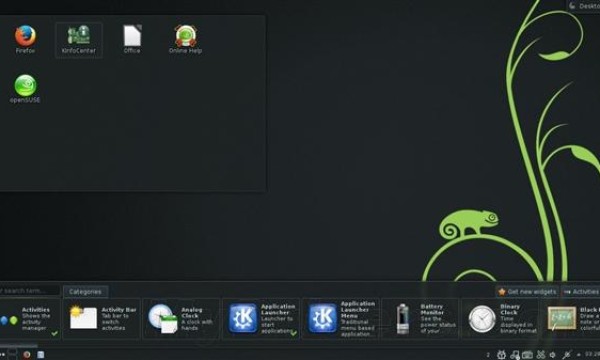Select the Application Launcher widget

click(261, 319)
